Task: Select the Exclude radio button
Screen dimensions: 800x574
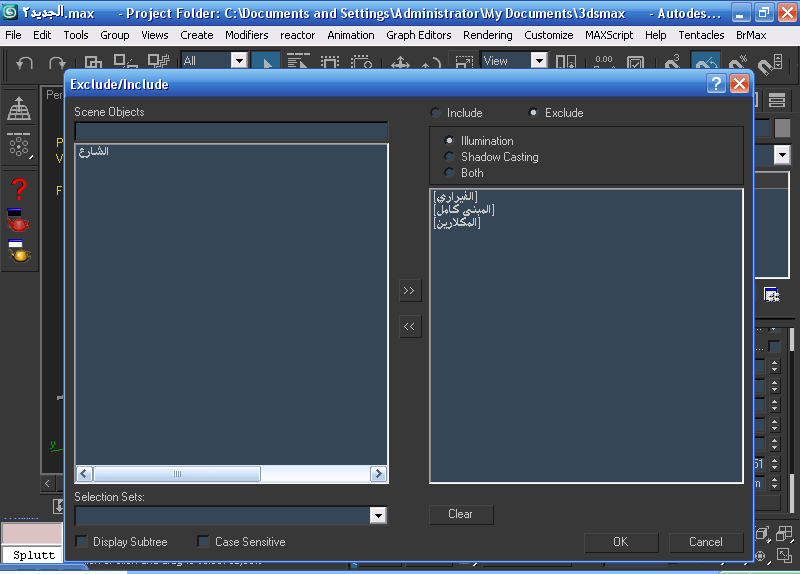Action: tap(533, 113)
